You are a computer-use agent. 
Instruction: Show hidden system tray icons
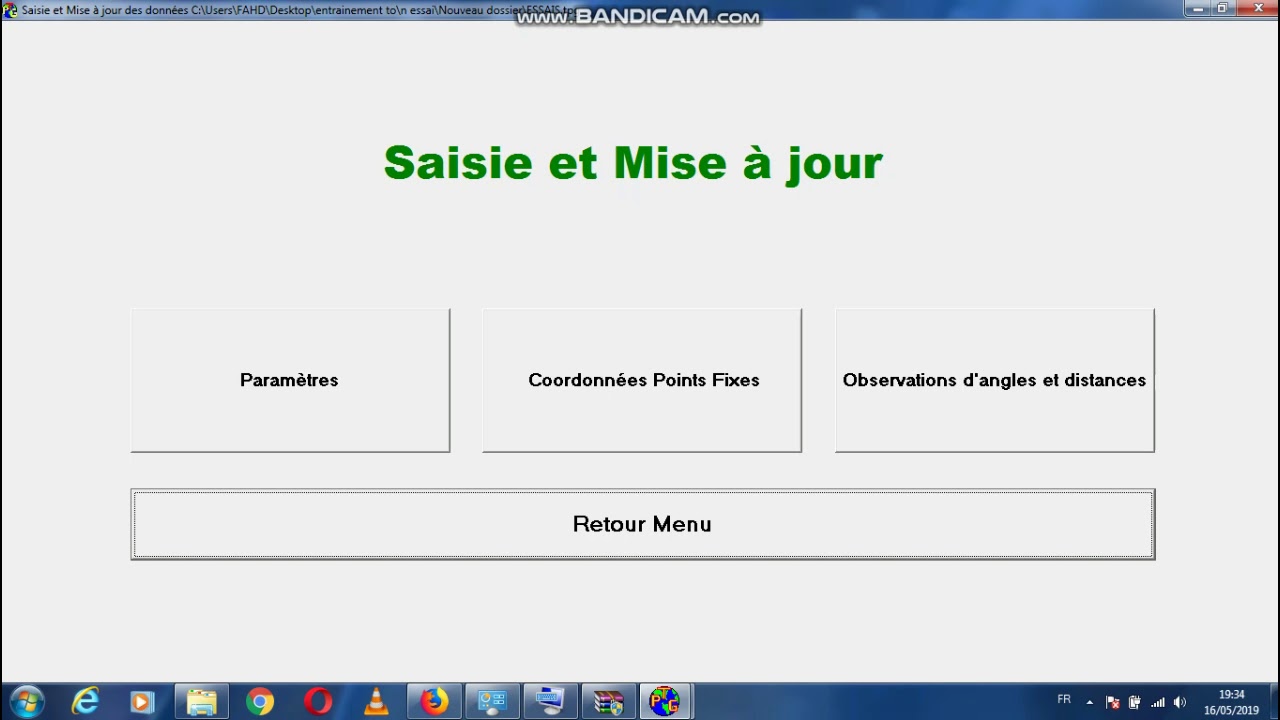tap(1090, 702)
